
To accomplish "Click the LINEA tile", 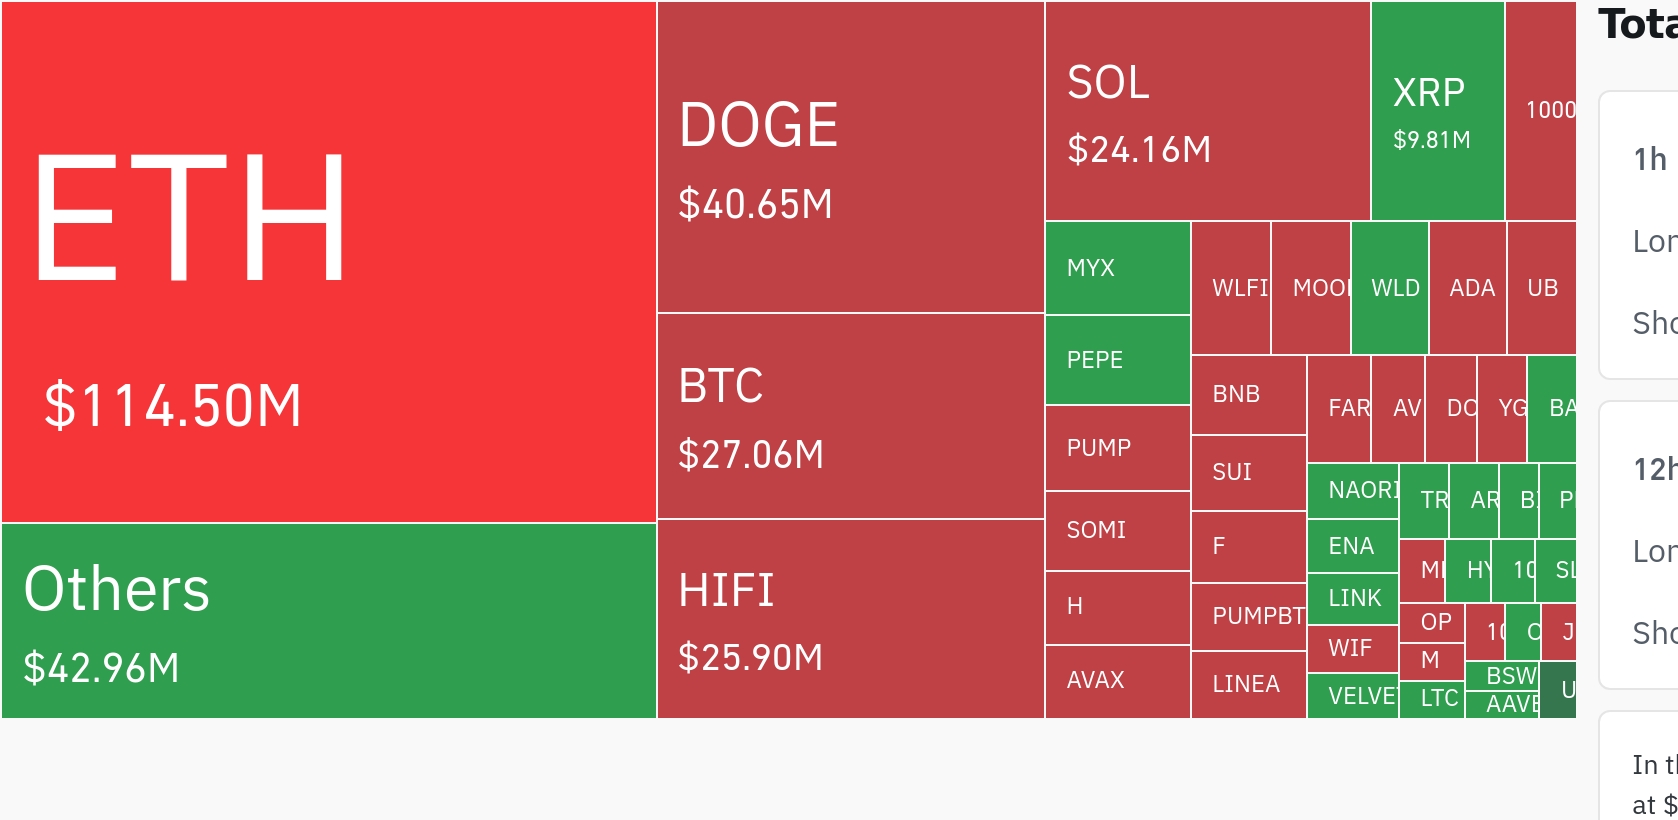I will (x=1248, y=684).
